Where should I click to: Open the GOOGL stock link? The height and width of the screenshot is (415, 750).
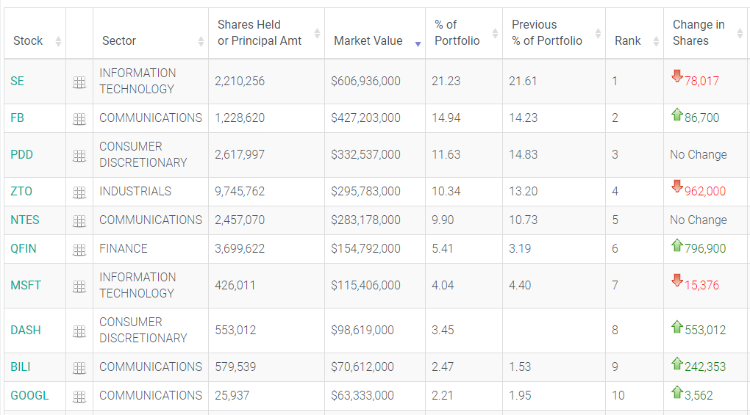30,395
